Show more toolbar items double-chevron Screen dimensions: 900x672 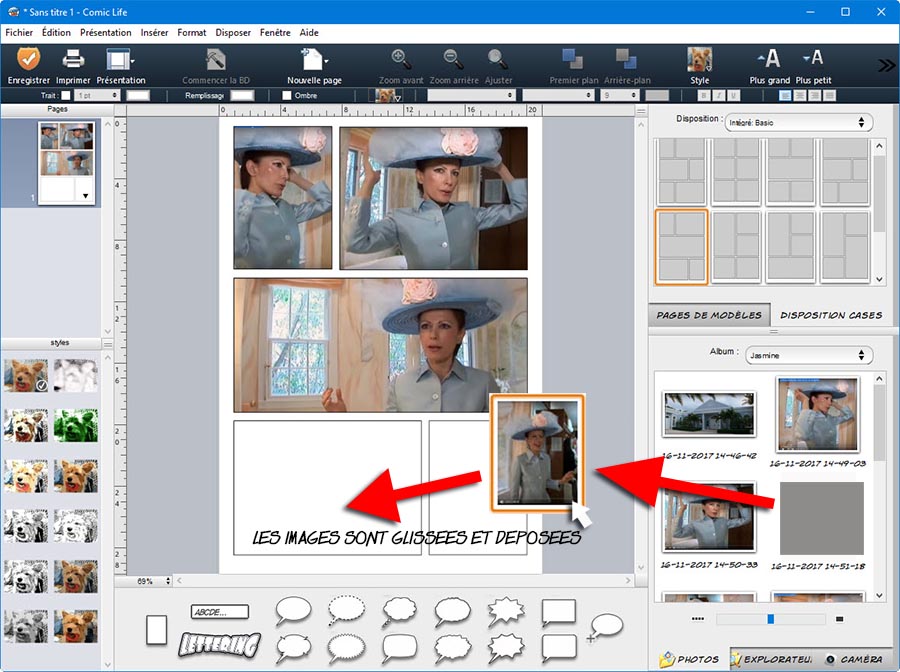(886, 65)
